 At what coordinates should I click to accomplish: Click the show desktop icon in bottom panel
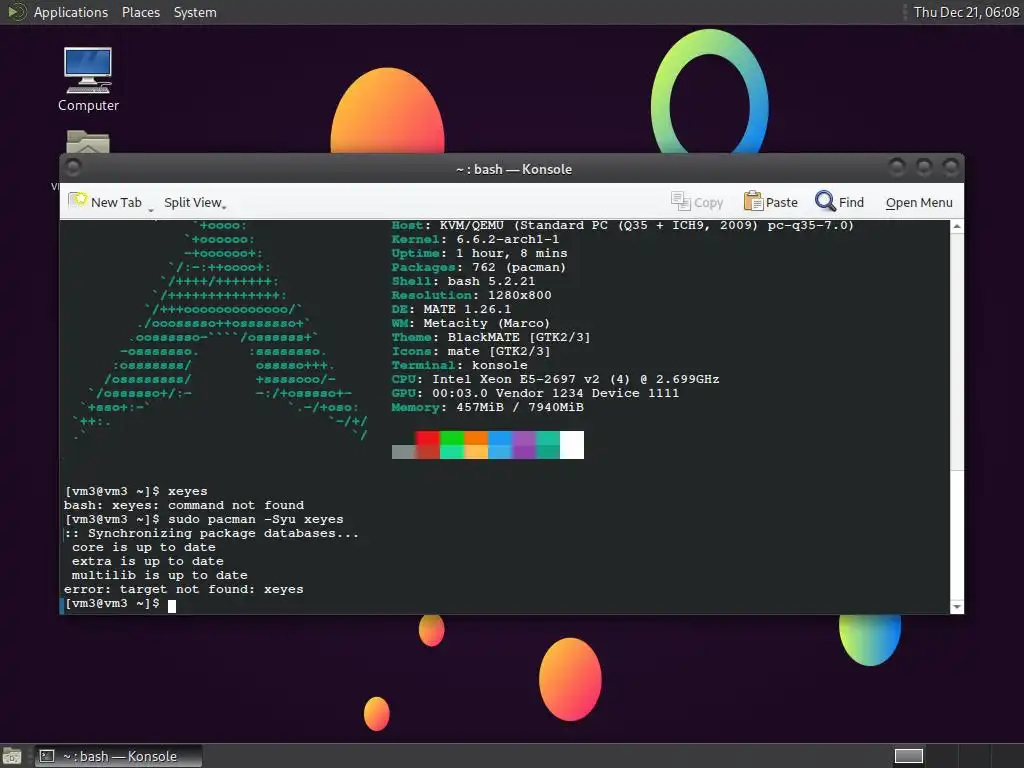click(x=12, y=756)
